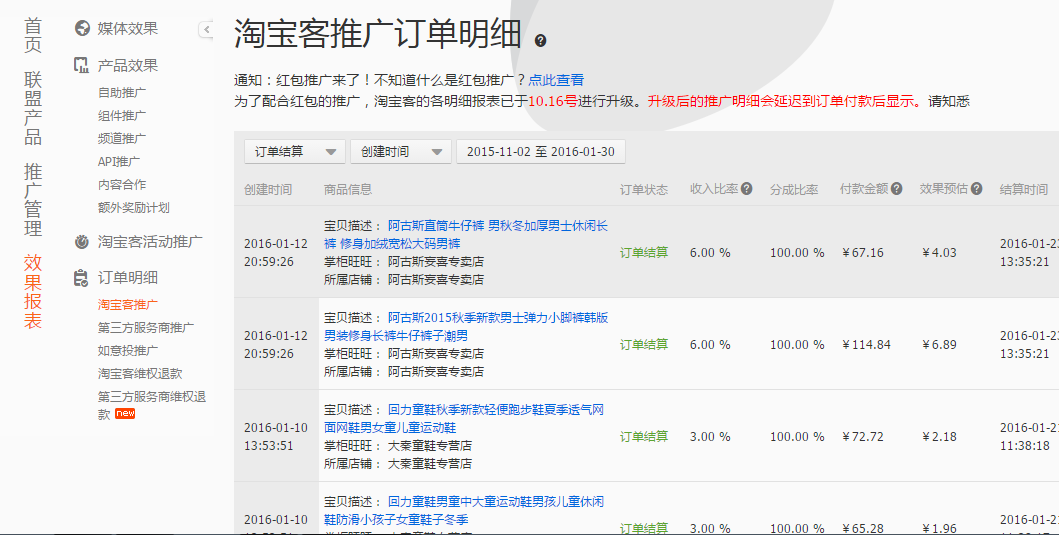
Task: Click 3.00 % rate in ¥72.72 row
Action: [x=710, y=436]
